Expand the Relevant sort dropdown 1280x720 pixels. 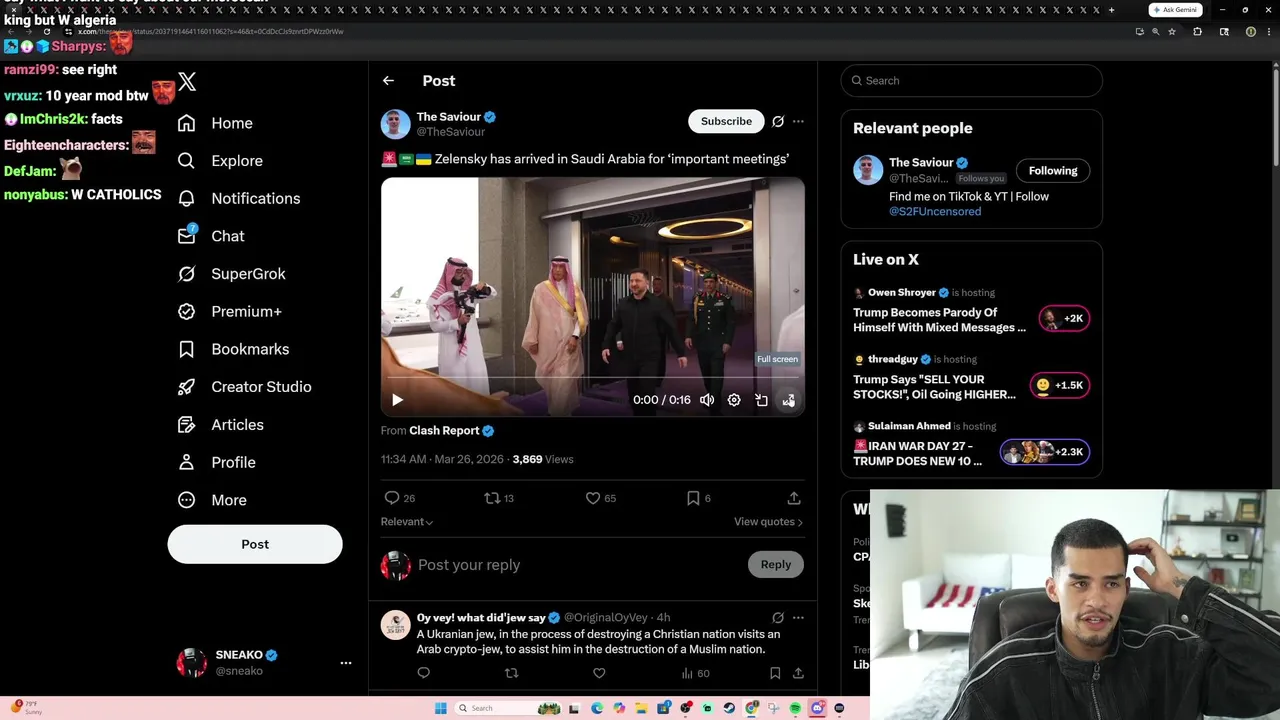[406, 522]
